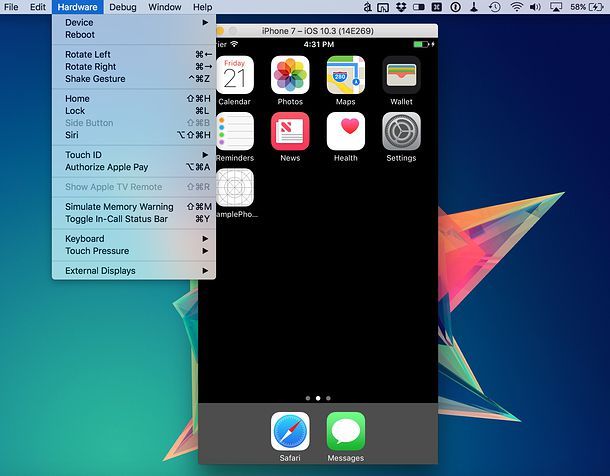Open the Reminders app icon
610x476 pixels.
[x=235, y=131]
